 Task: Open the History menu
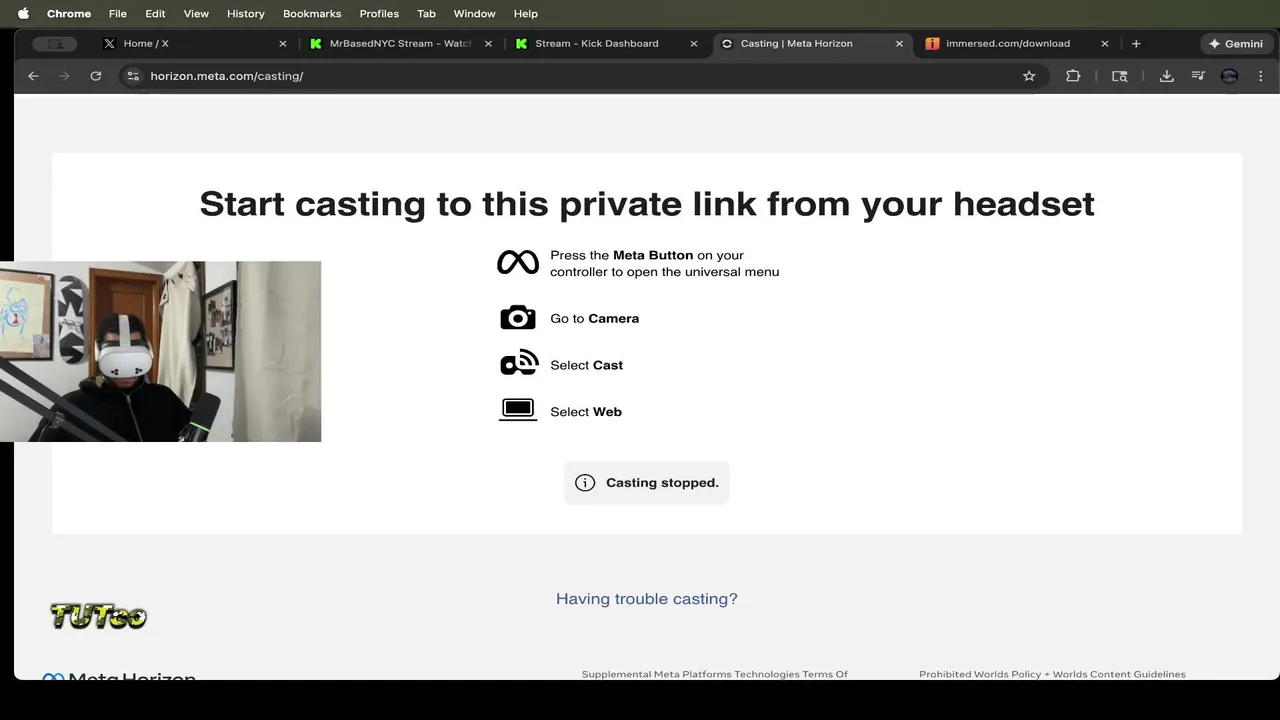click(246, 14)
